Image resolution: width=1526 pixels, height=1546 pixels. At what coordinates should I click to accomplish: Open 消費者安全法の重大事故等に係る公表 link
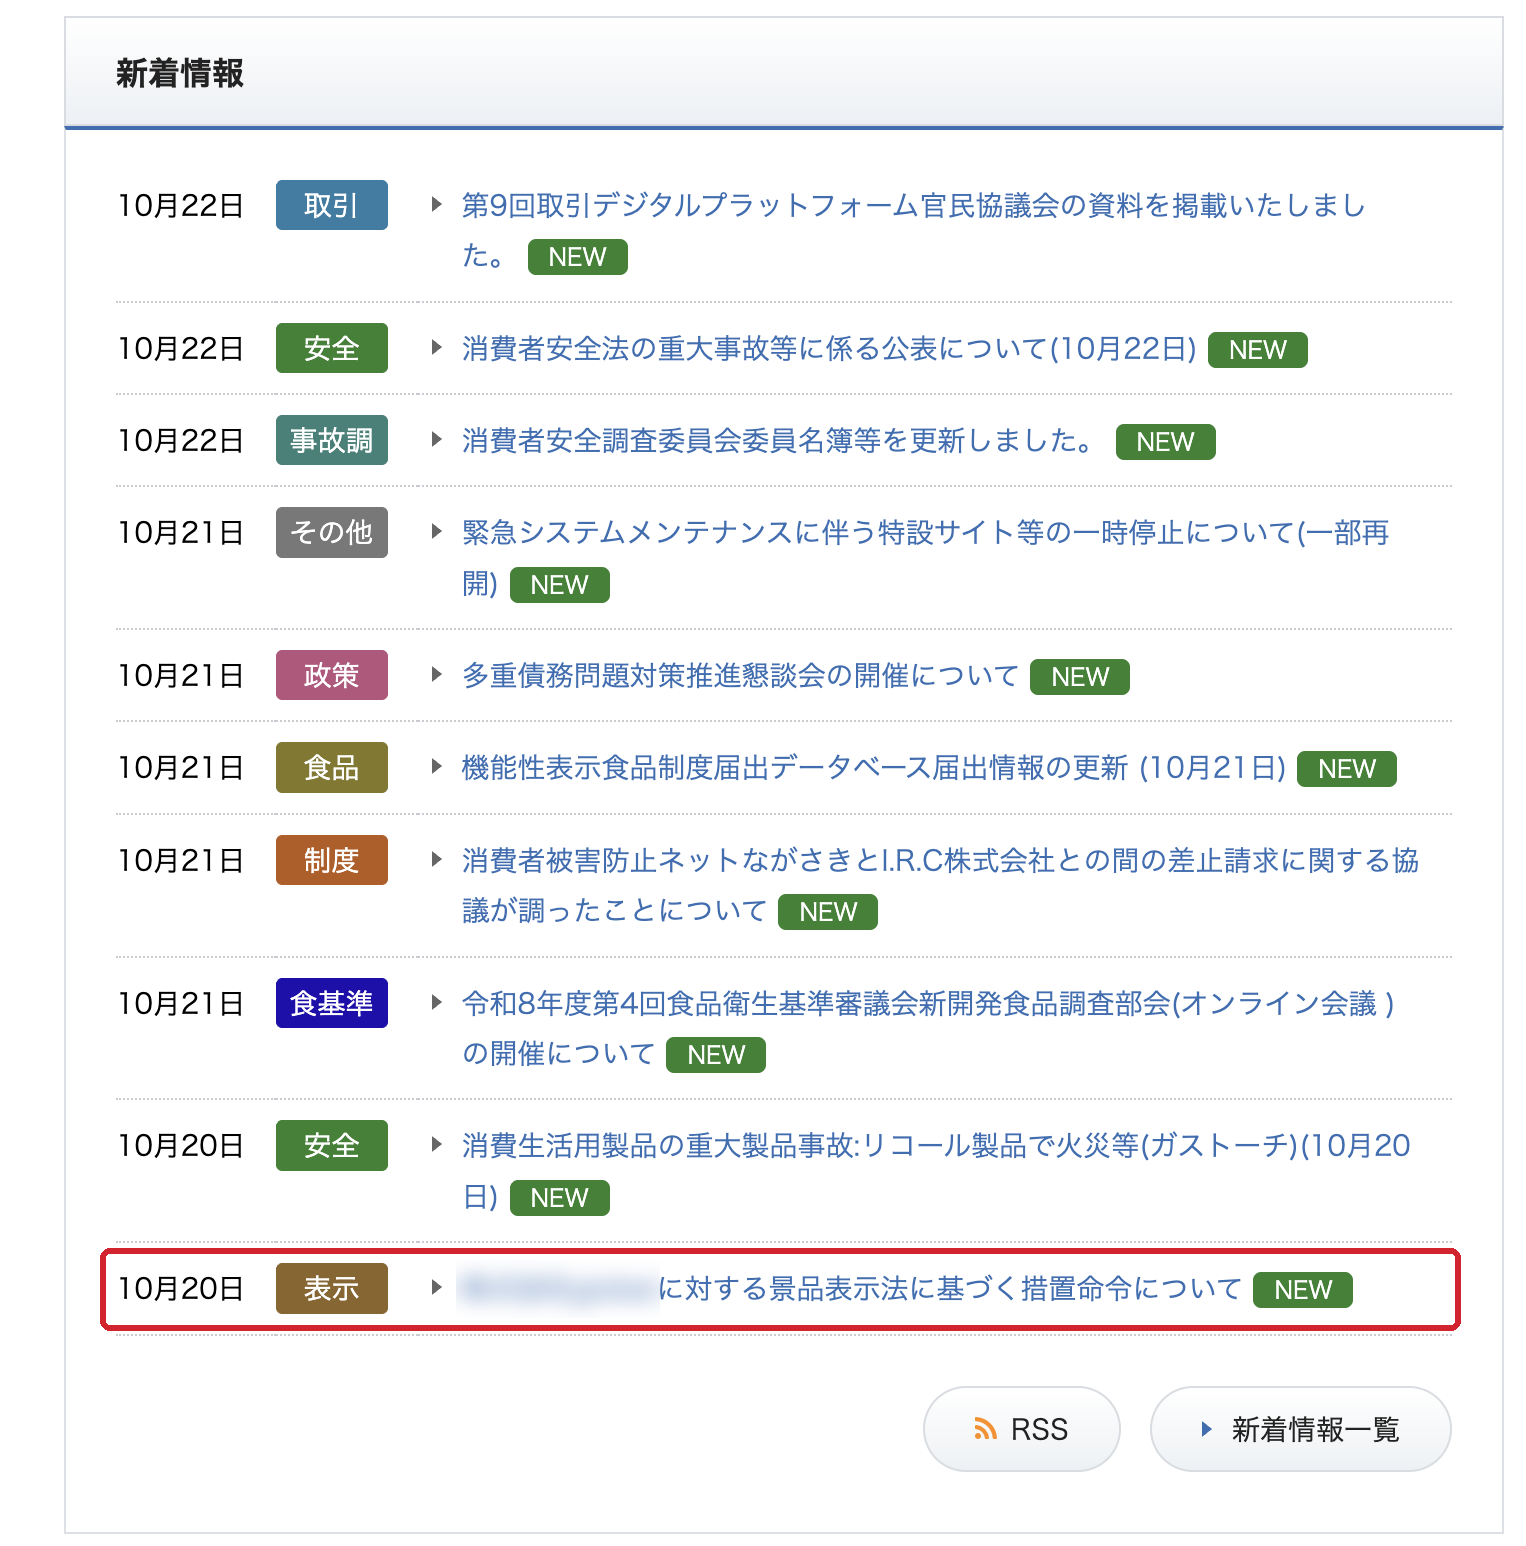point(829,349)
